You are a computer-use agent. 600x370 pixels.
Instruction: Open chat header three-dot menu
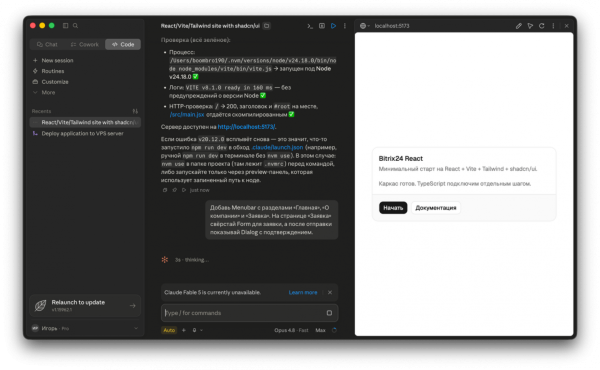tap(345, 26)
